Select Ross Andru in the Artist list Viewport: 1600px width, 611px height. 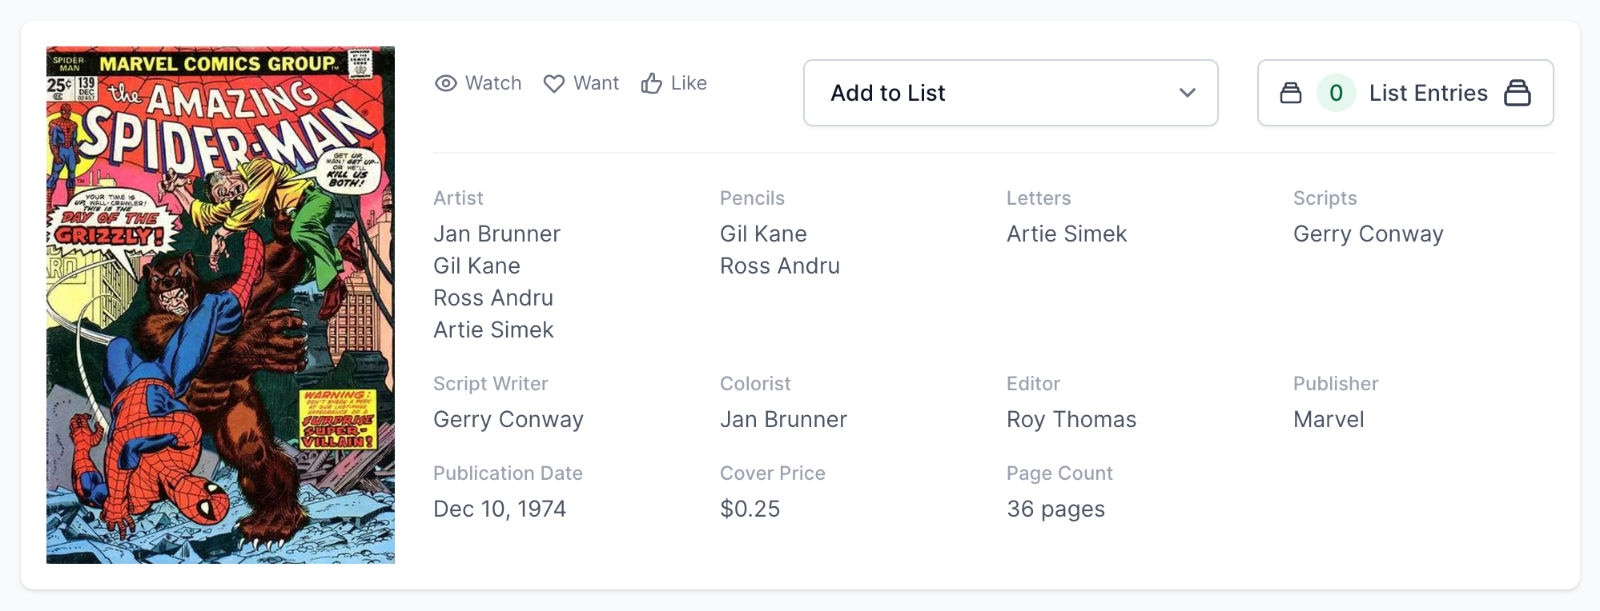click(x=493, y=298)
